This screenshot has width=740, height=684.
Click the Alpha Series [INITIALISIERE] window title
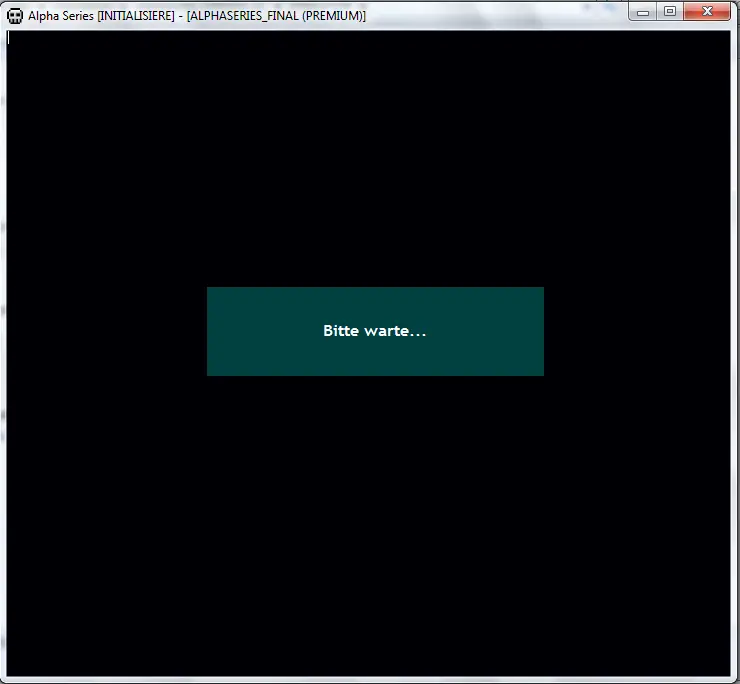pyautogui.click(x=197, y=16)
